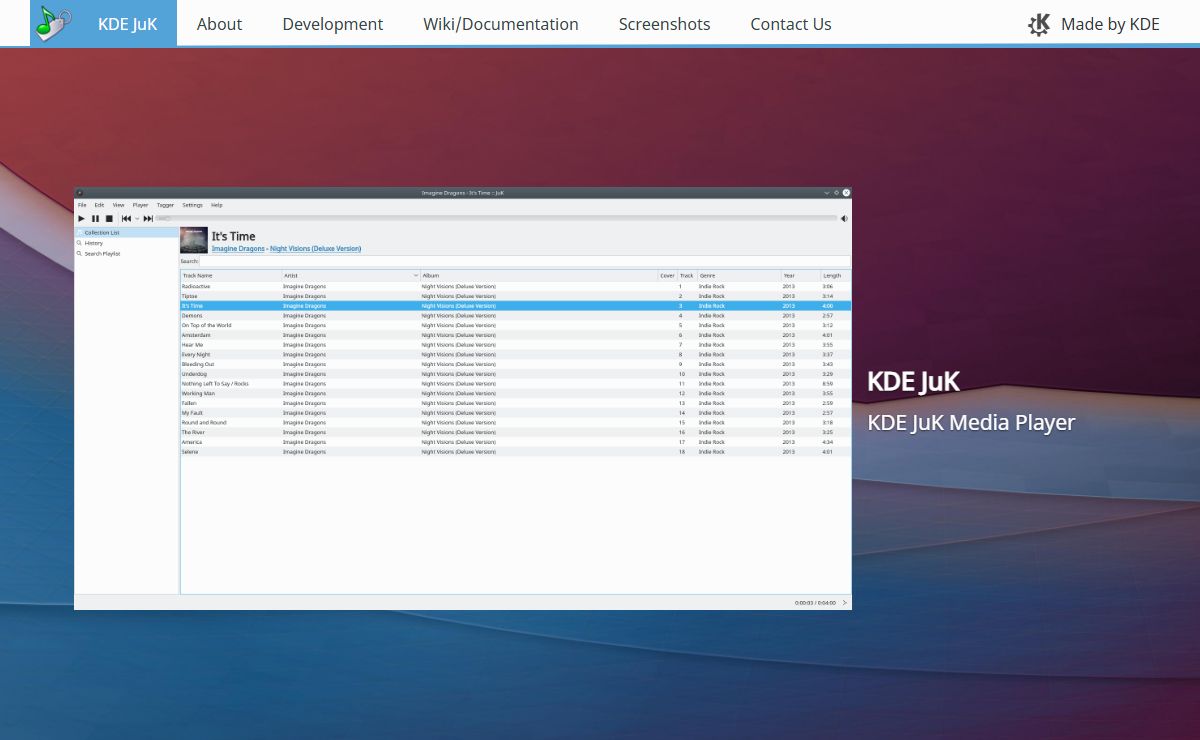Image resolution: width=1200 pixels, height=740 pixels.
Task: Select the Tiptoe track row
Action: (x=516, y=296)
